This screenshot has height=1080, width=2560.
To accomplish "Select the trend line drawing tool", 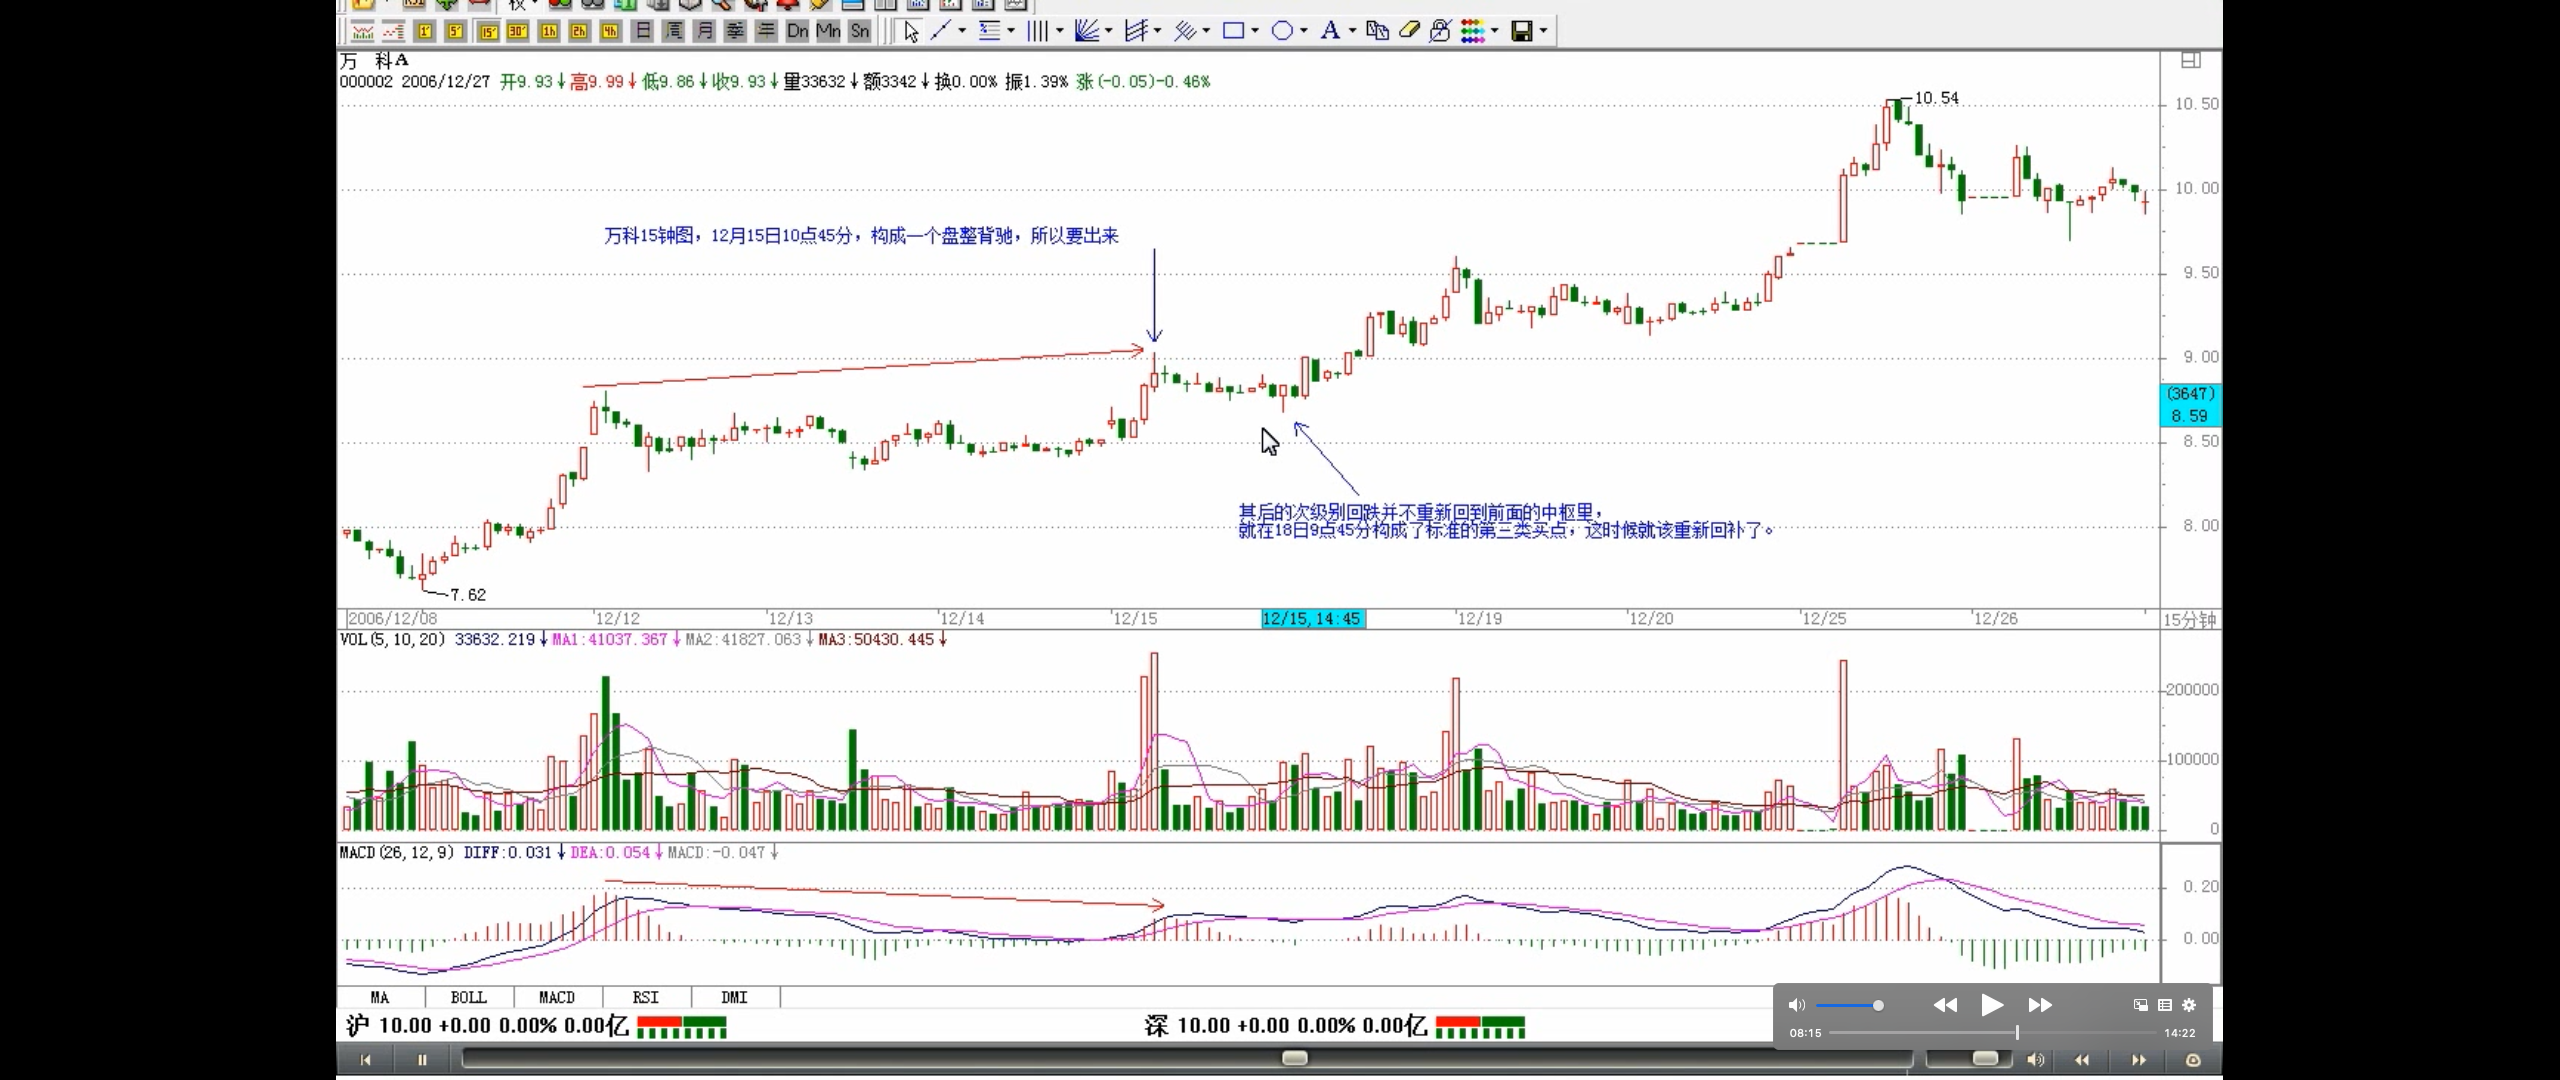I will coord(941,31).
